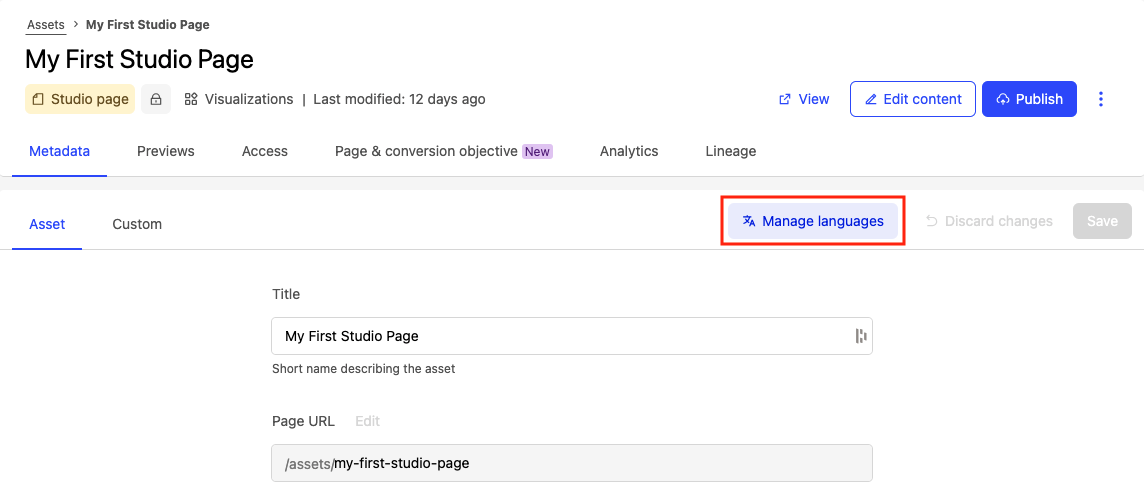Open the Access tab

265,151
